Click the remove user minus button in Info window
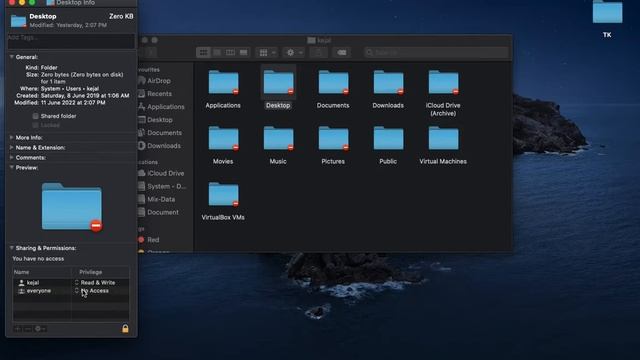Viewport: 640px width, 360px height. click(27, 329)
